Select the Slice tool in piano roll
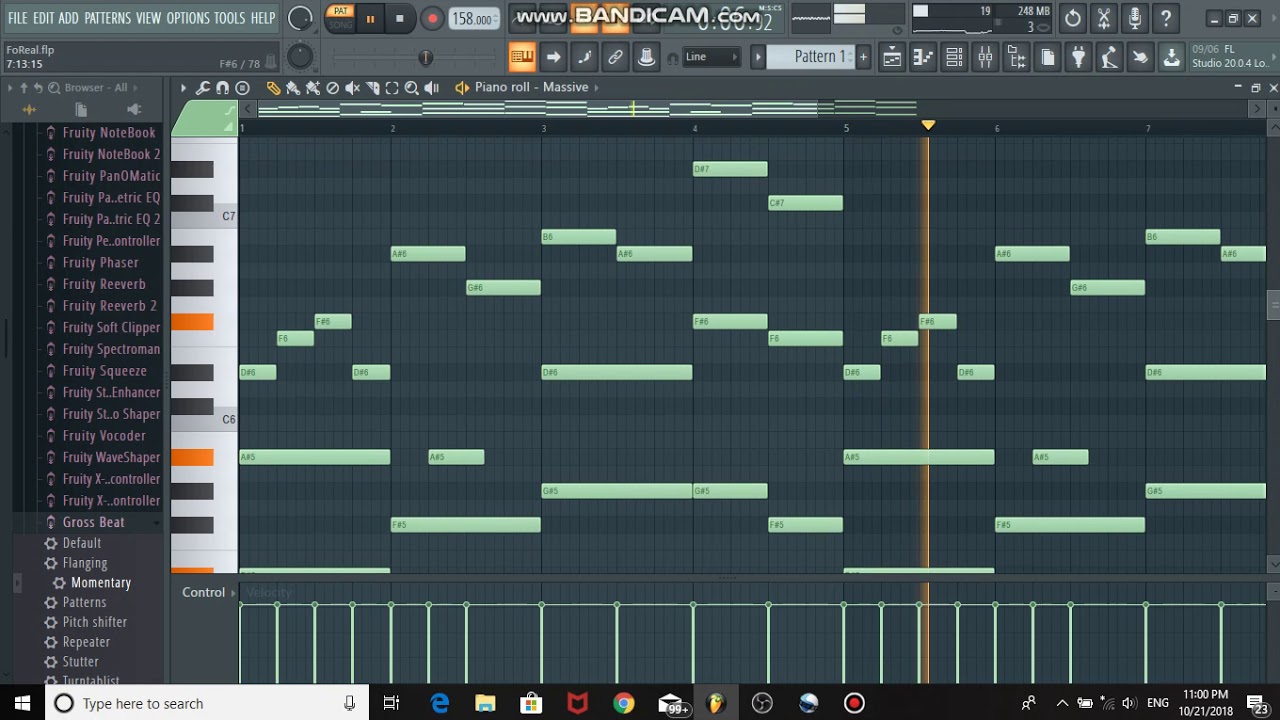 coord(372,88)
